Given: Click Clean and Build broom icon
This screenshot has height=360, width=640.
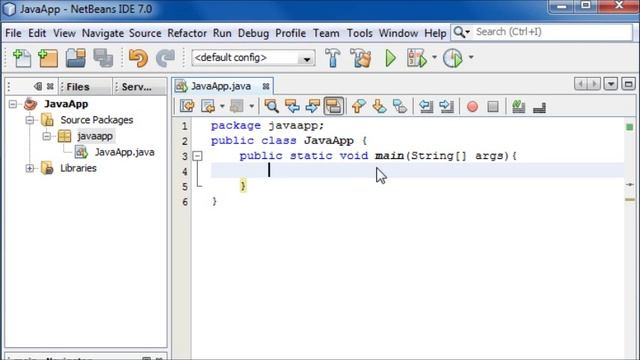Looking at the screenshot, I should (x=361, y=58).
